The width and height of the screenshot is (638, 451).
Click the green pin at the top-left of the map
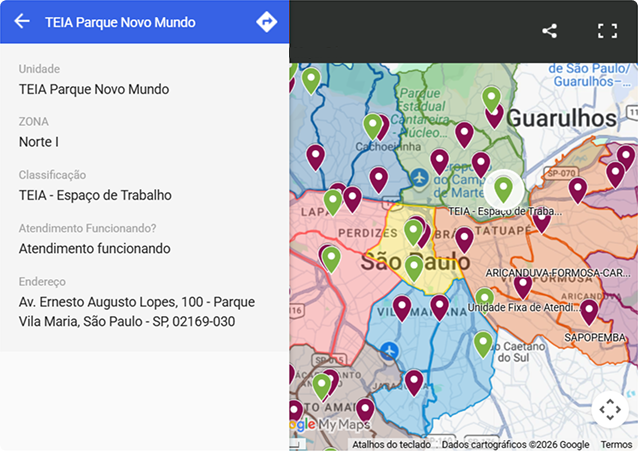(x=311, y=81)
